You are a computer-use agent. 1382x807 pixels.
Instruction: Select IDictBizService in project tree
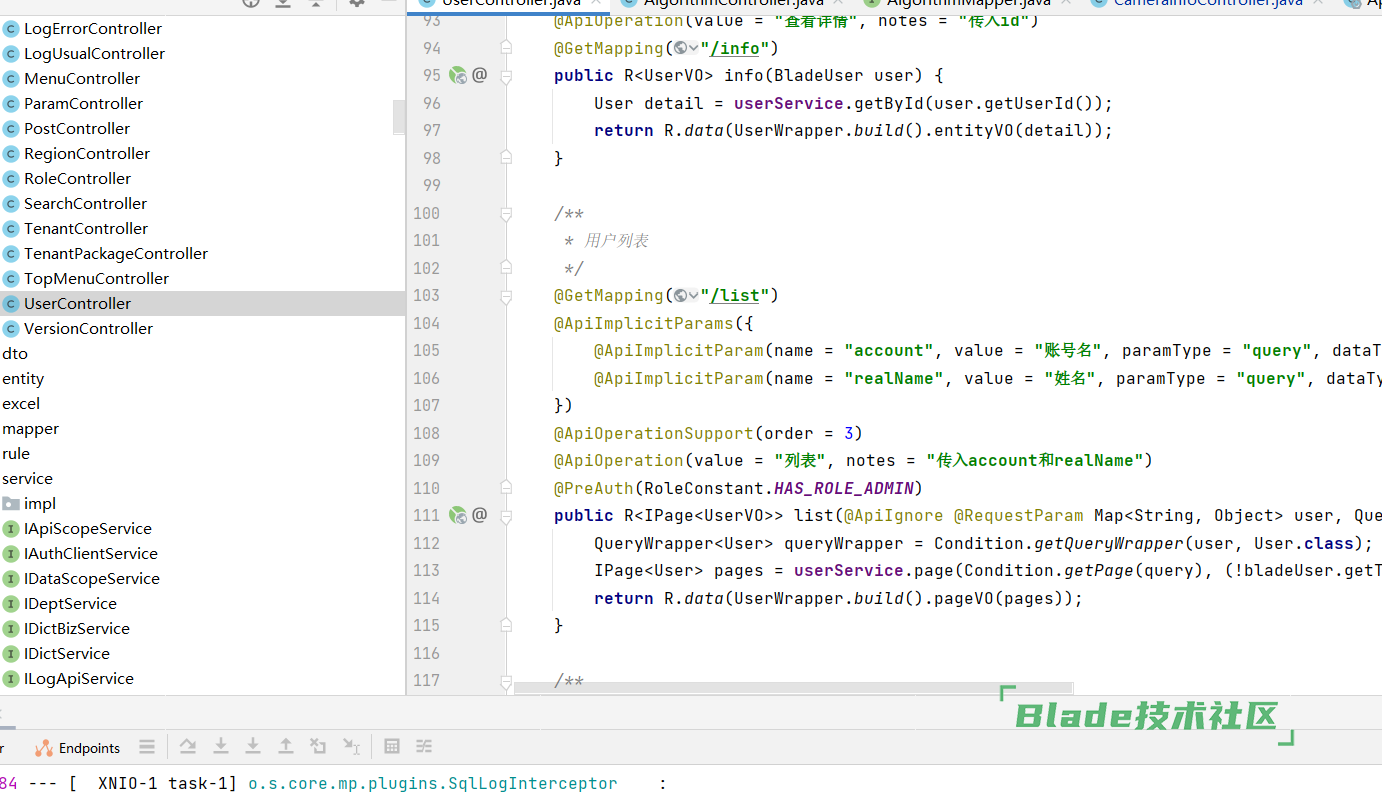click(77, 629)
